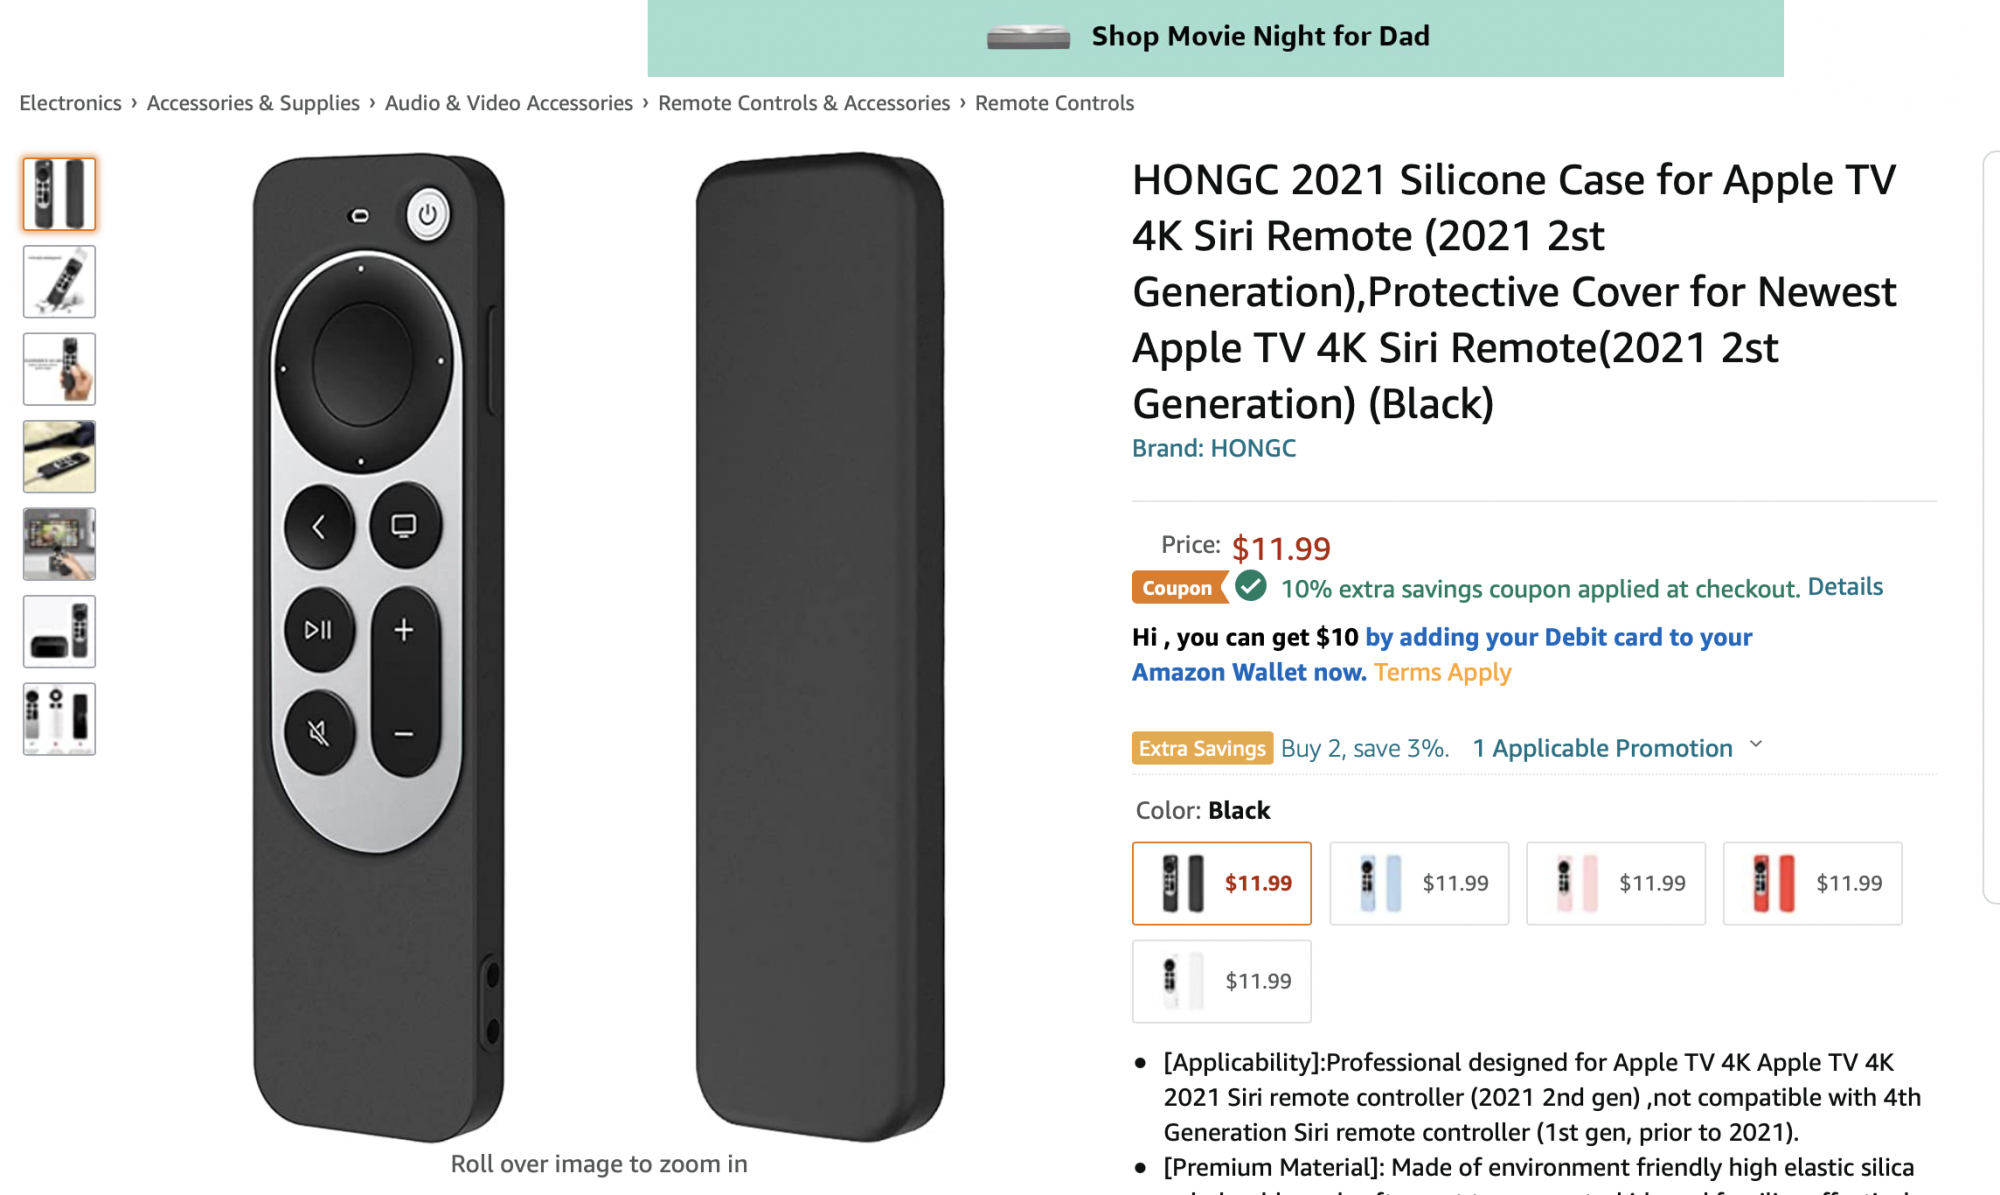
Task: View thumbnail showing three case colors
Action: tap(59, 719)
